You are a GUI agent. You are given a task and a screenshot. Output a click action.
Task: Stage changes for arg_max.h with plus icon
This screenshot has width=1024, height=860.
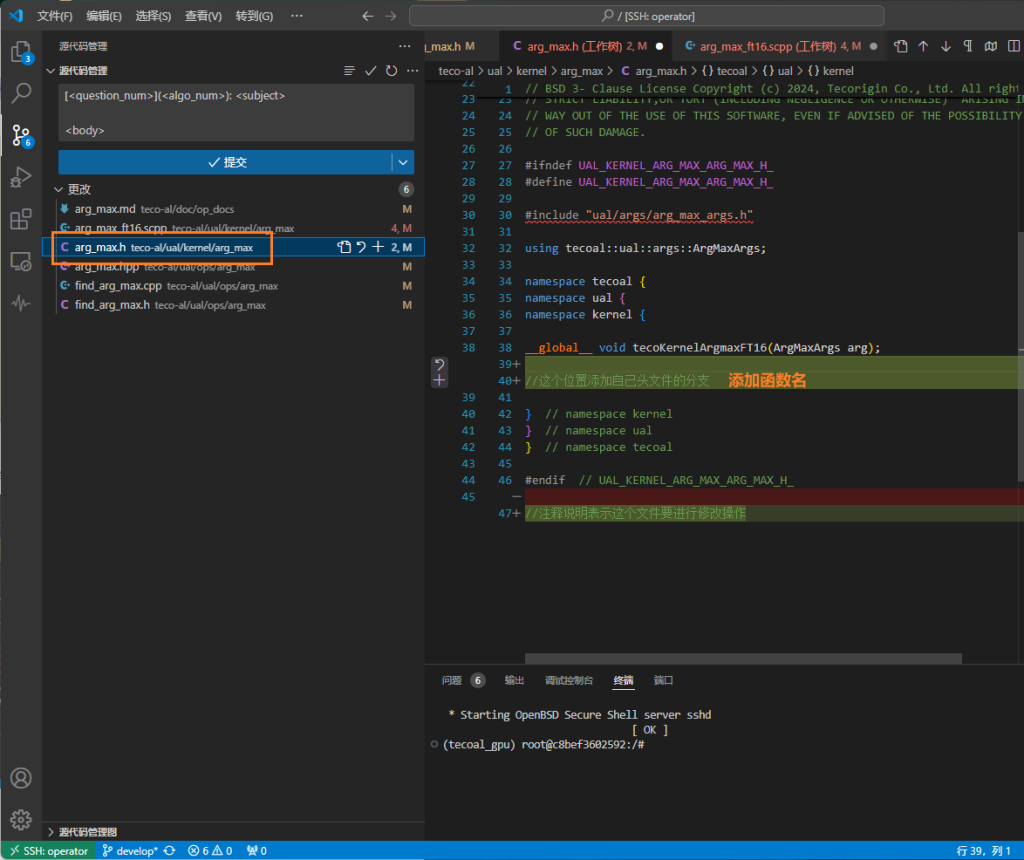[378, 247]
